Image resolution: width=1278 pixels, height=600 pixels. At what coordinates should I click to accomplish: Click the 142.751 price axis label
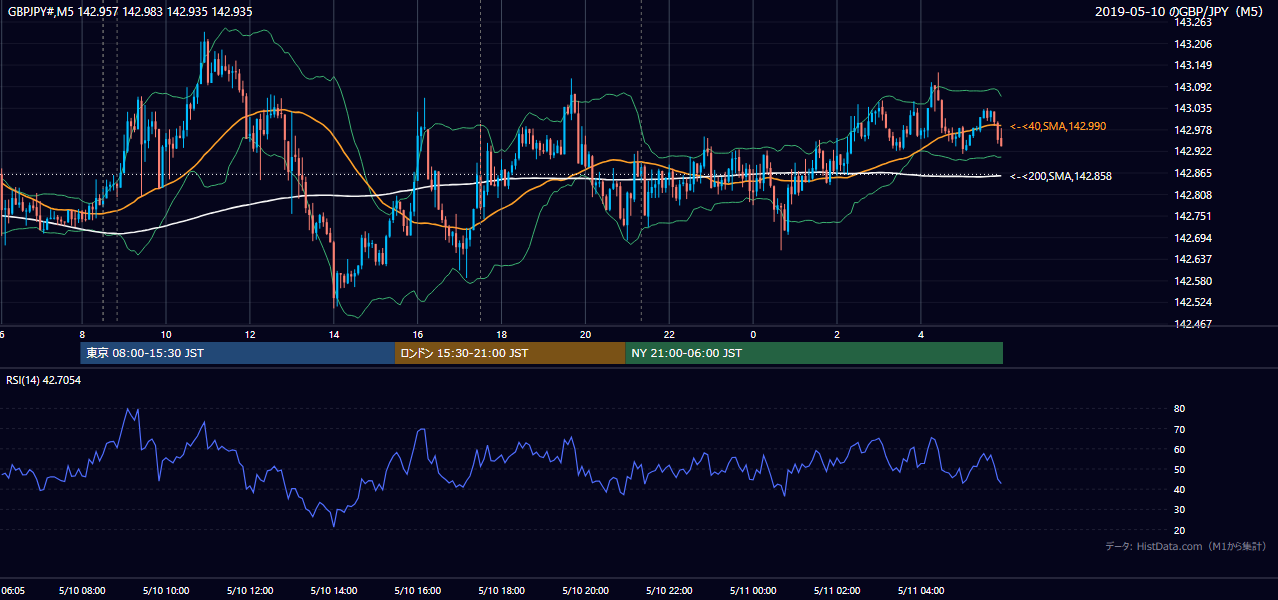click(x=1193, y=216)
